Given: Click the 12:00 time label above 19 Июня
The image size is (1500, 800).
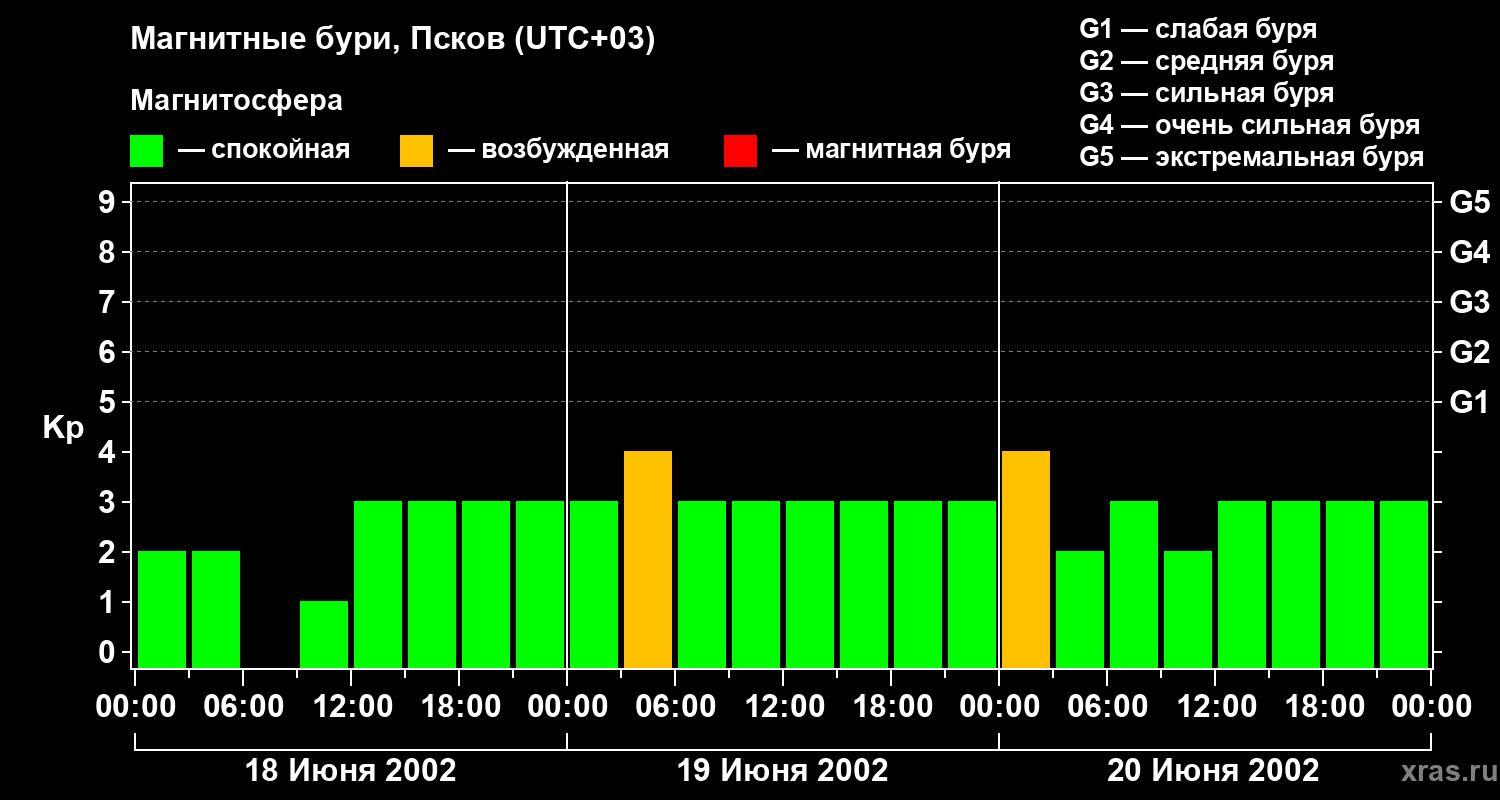Looking at the screenshot, I should (x=783, y=707).
